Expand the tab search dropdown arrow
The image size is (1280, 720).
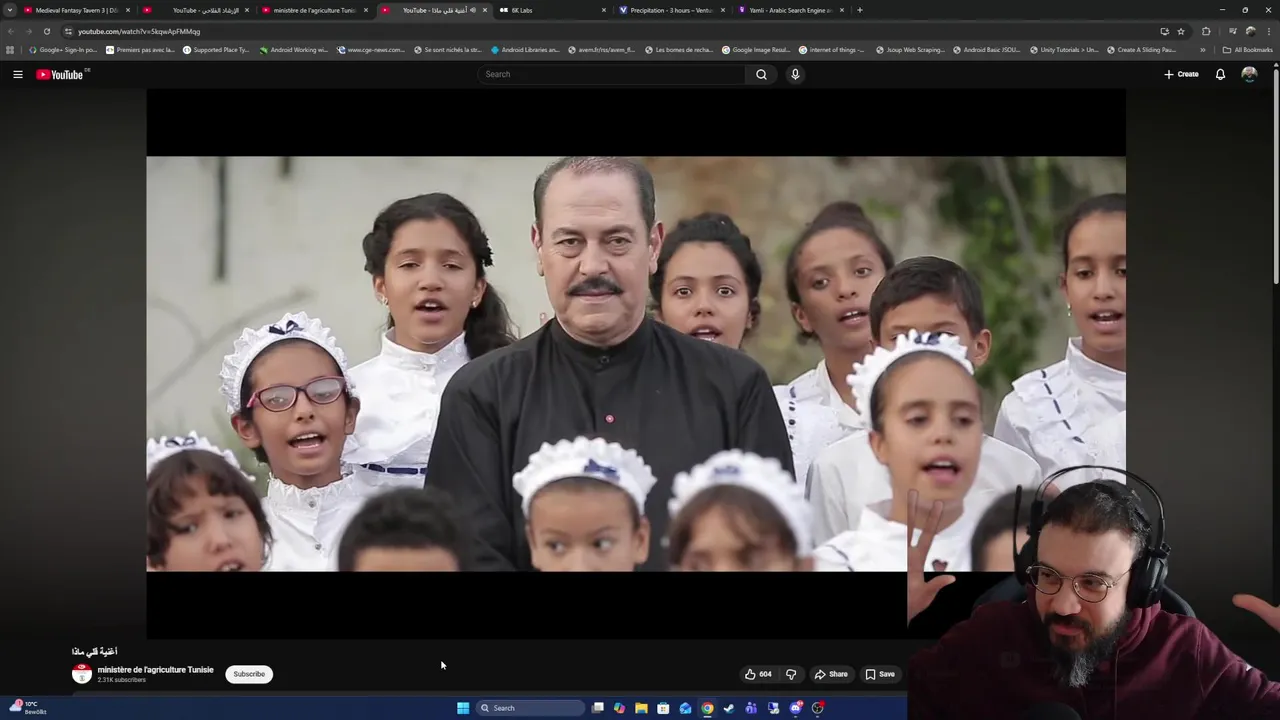[x=10, y=10]
